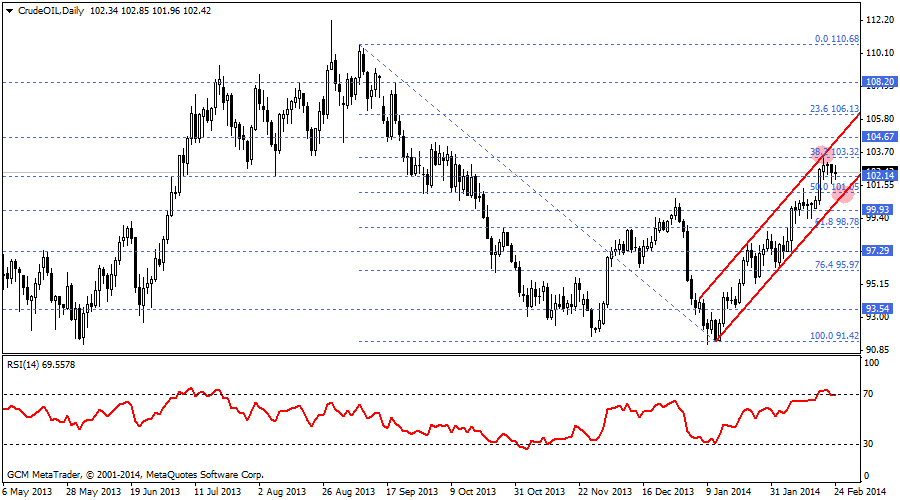The width and height of the screenshot is (900, 500).
Task: Click the 97.29 price level label
Action: [x=877, y=250]
